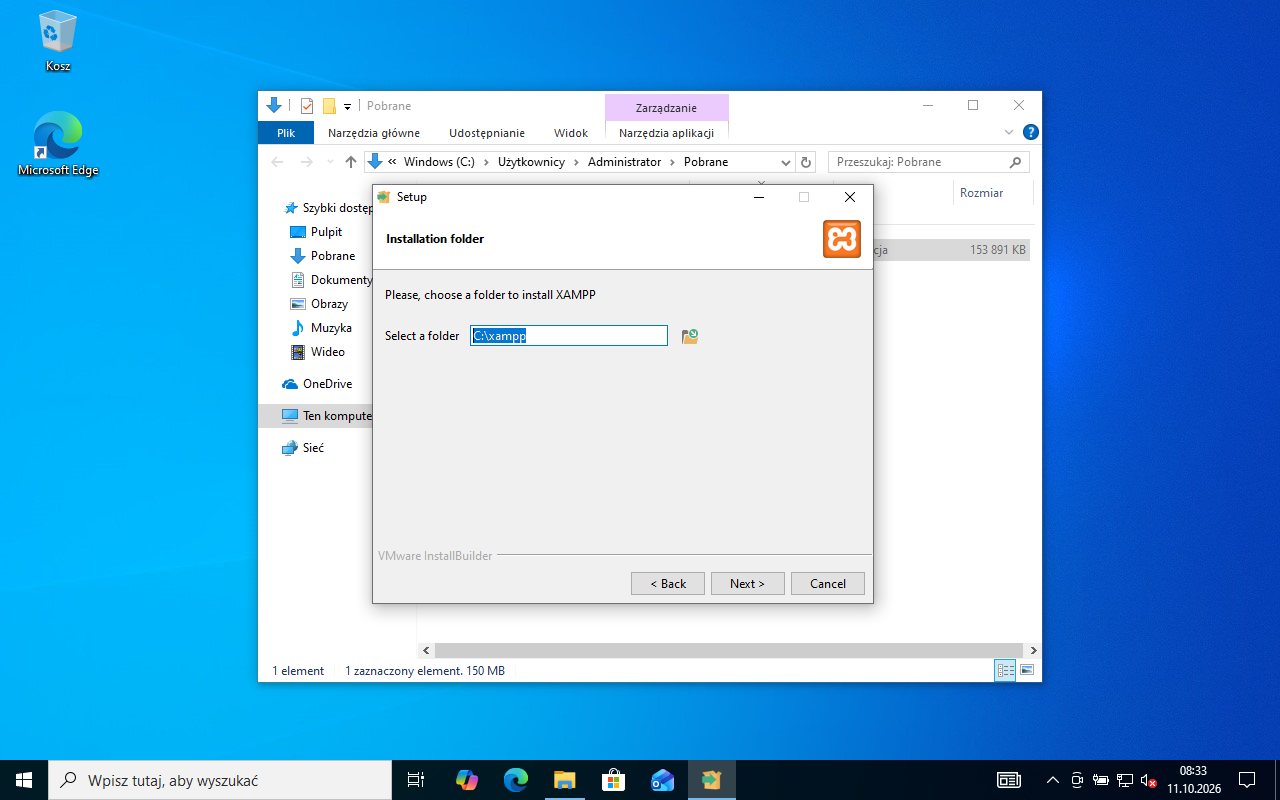Screen dimensions: 1280x800
Task: Click the XAMPP installer taskbar icon
Action: coord(711,780)
